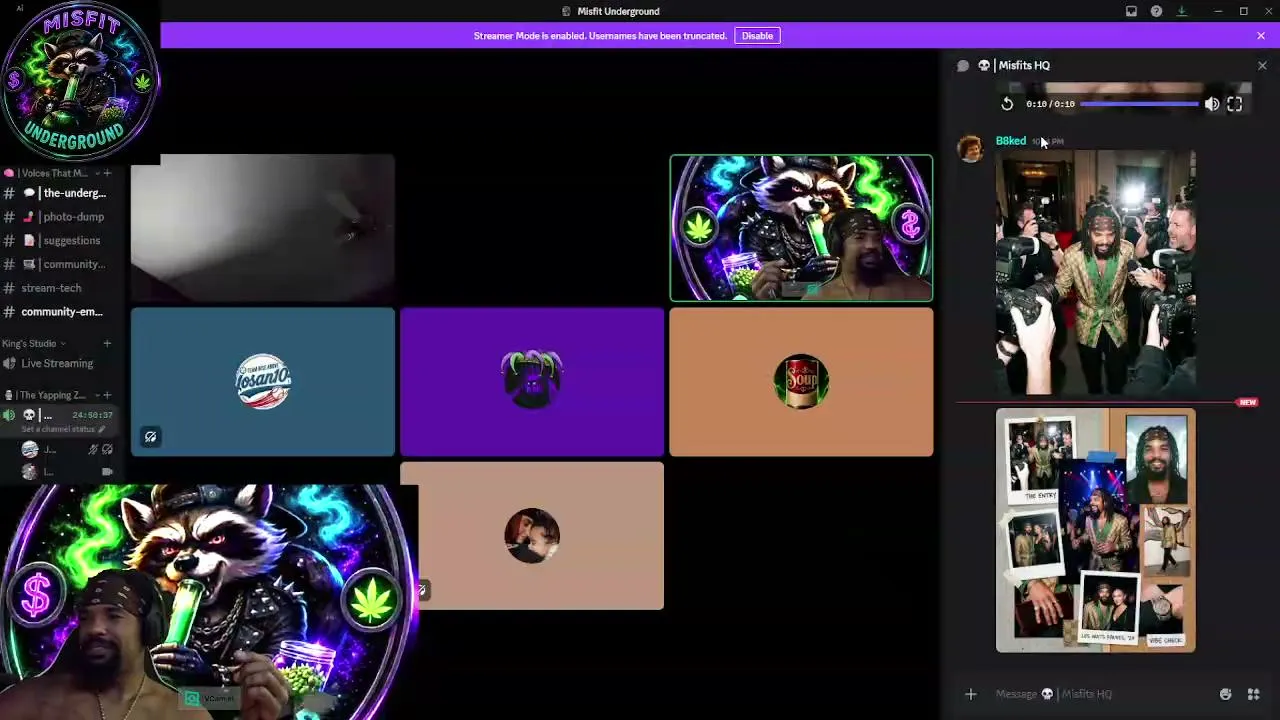This screenshot has width=1280, height=720.
Task: Open the community... channel with computer emoji
Action: click(x=63, y=265)
